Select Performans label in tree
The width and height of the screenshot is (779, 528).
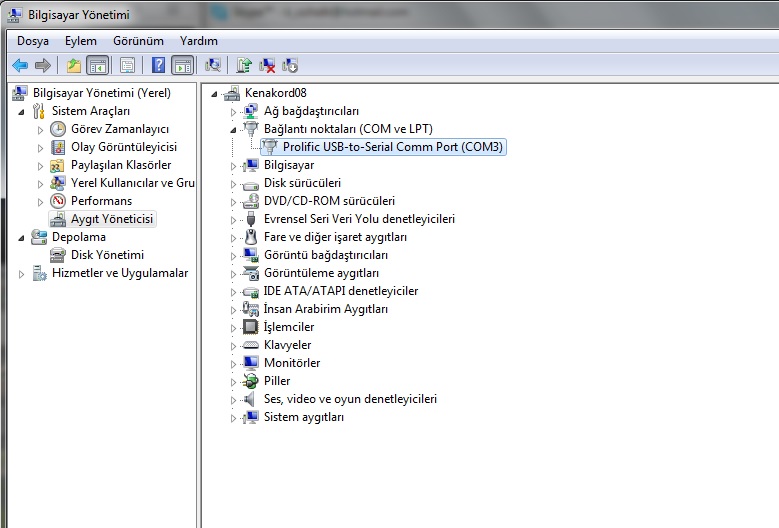tap(101, 201)
